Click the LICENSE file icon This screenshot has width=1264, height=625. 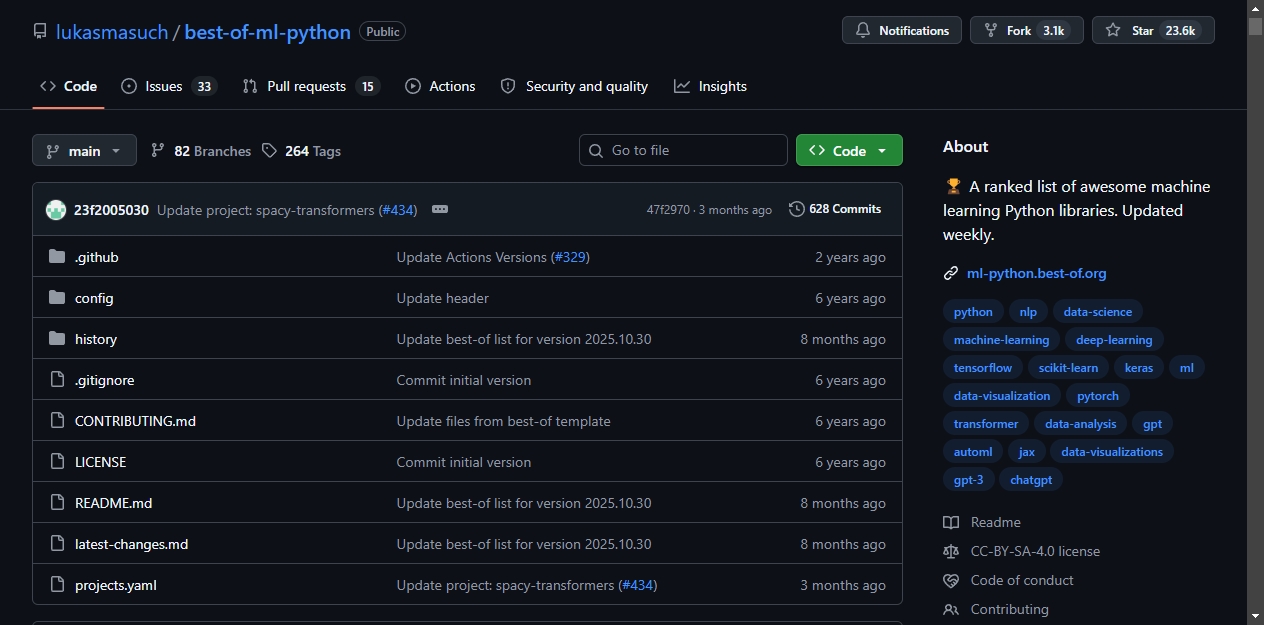[x=57, y=462]
